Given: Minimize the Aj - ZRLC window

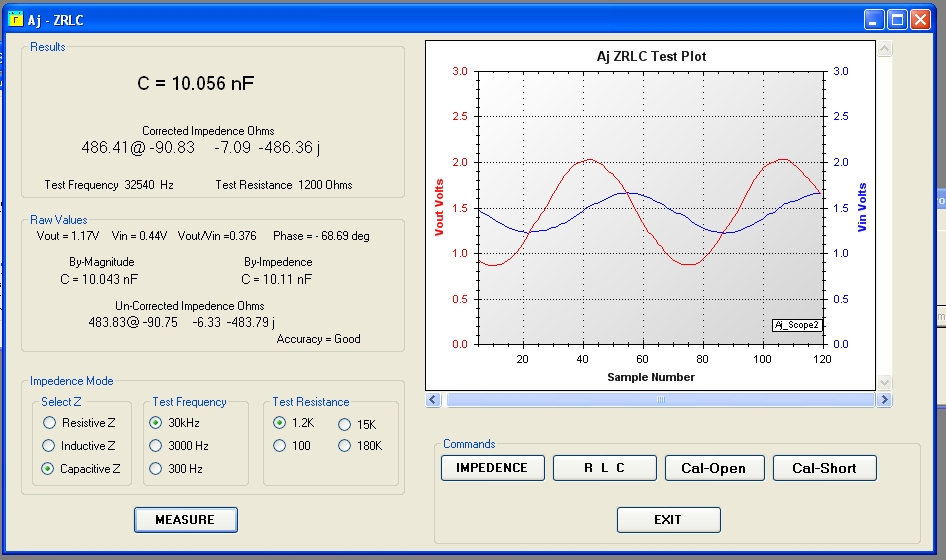Looking at the screenshot, I should [x=874, y=20].
